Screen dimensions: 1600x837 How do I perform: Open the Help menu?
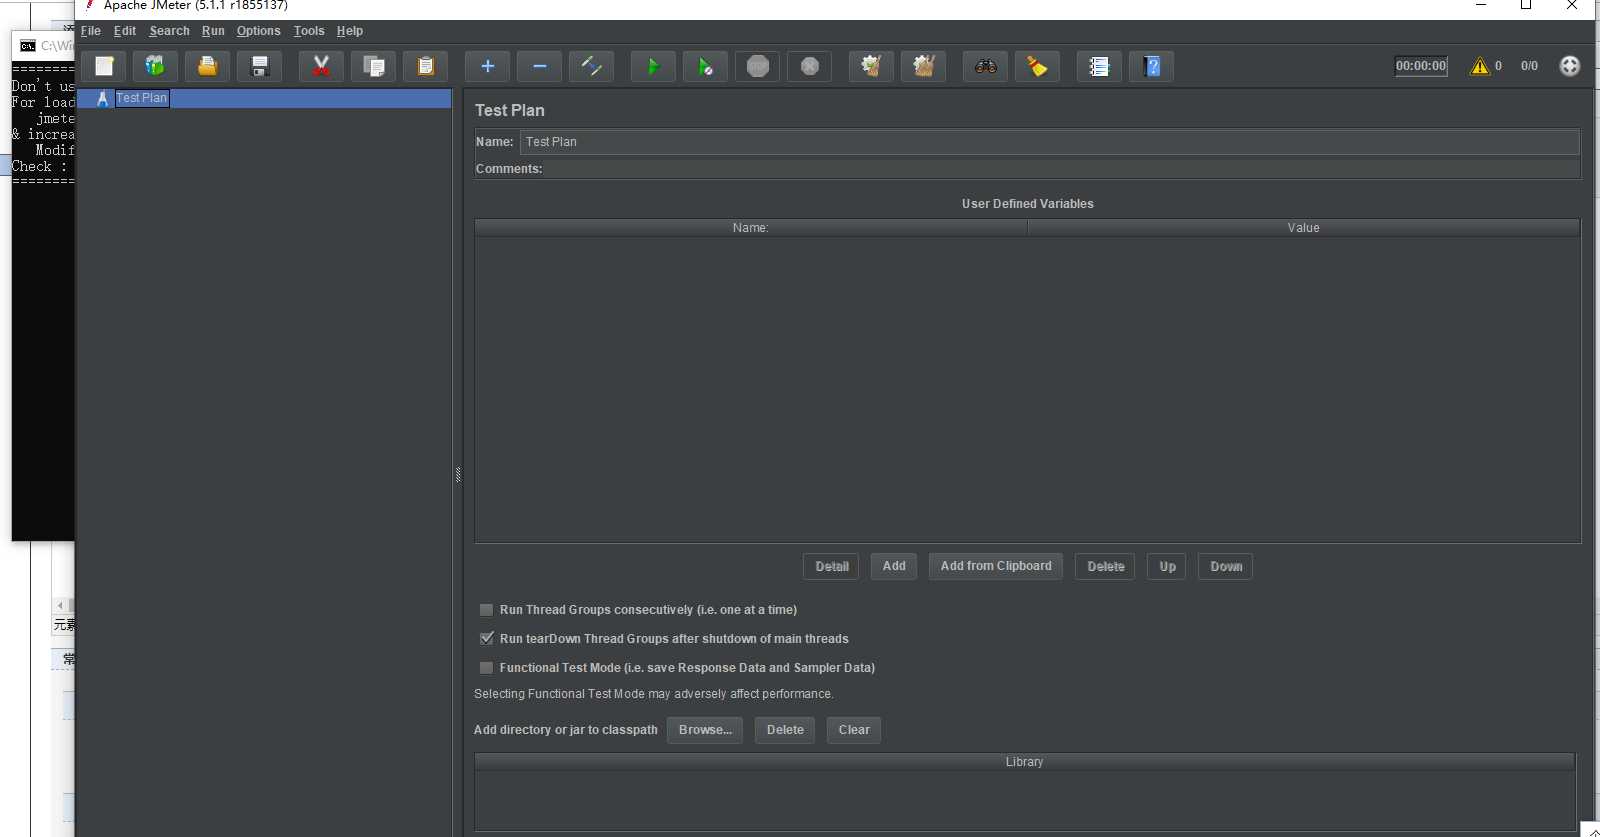350,31
